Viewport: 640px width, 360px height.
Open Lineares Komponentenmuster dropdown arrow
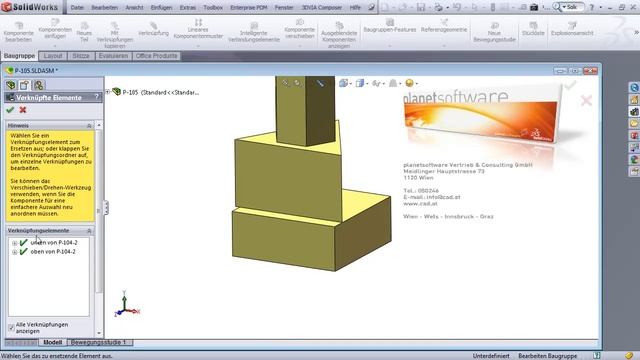(x=198, y=46)
